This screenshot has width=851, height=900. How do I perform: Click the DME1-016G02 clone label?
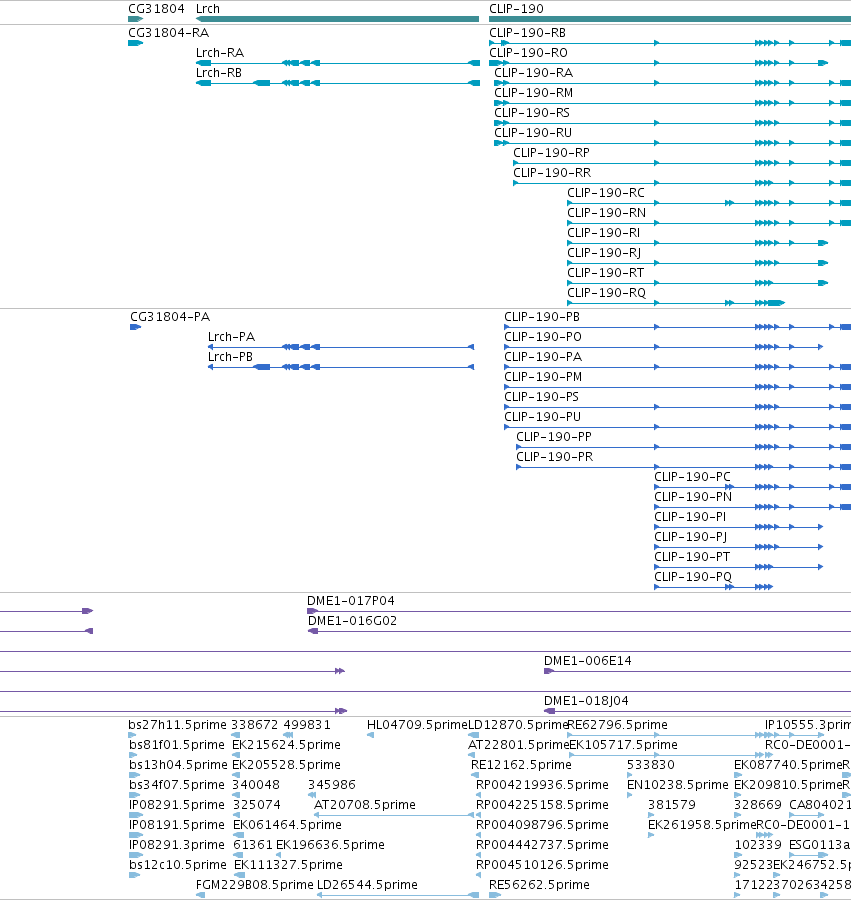point(352,621)
